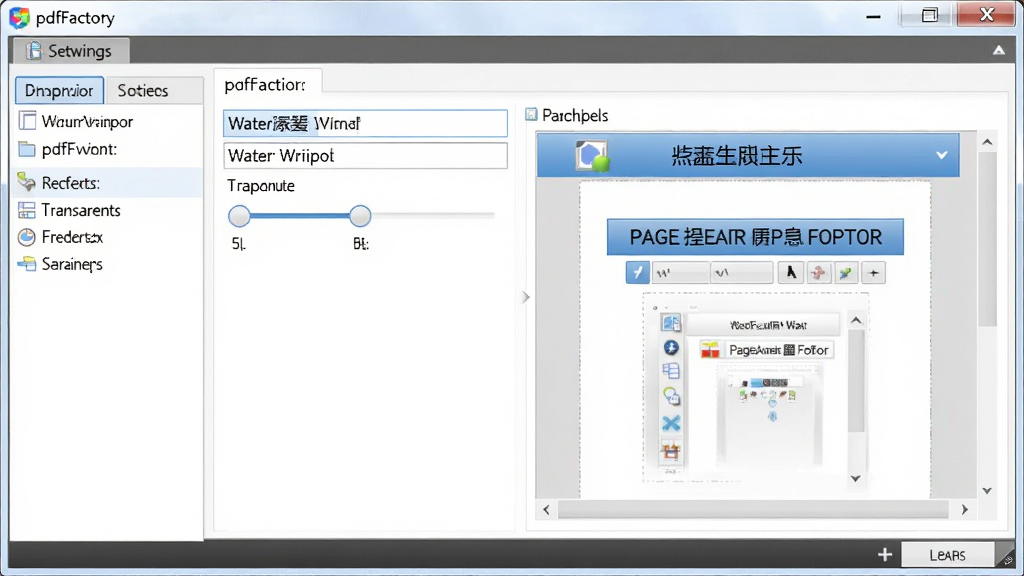Click the nested preview thumbnail

pyautogui.click(x=769, y=416)
